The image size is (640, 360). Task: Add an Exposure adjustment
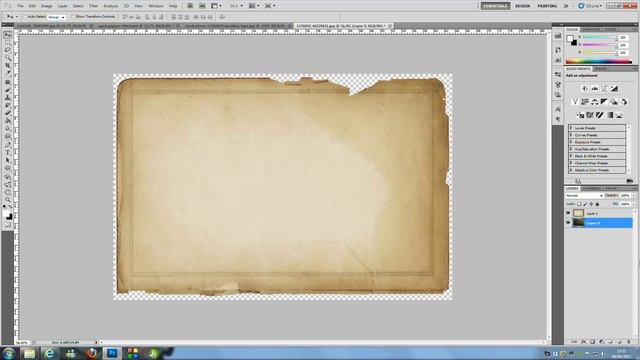[614, 89]
